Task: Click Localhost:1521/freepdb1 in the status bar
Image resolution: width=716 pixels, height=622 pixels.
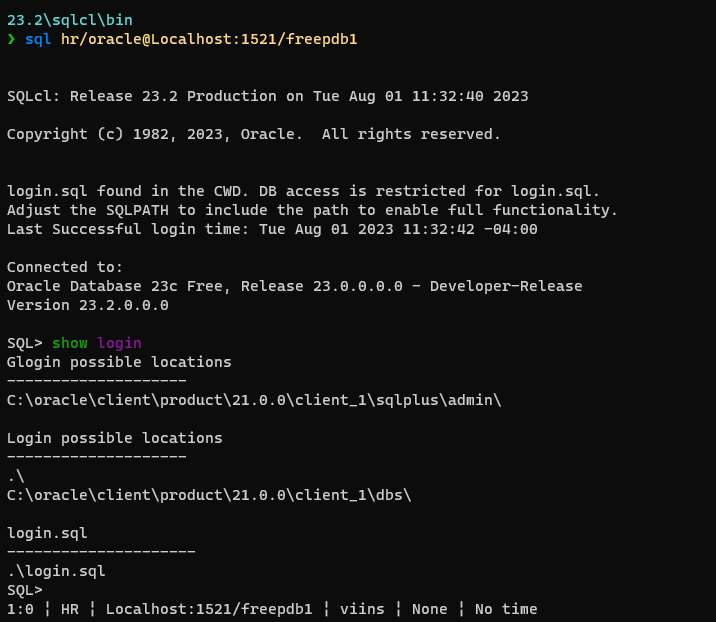Action: 209,610
